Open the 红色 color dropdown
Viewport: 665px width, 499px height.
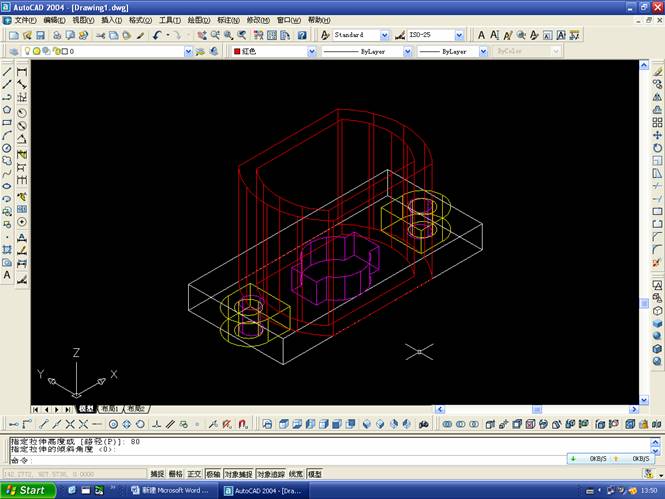click(312, 51)
